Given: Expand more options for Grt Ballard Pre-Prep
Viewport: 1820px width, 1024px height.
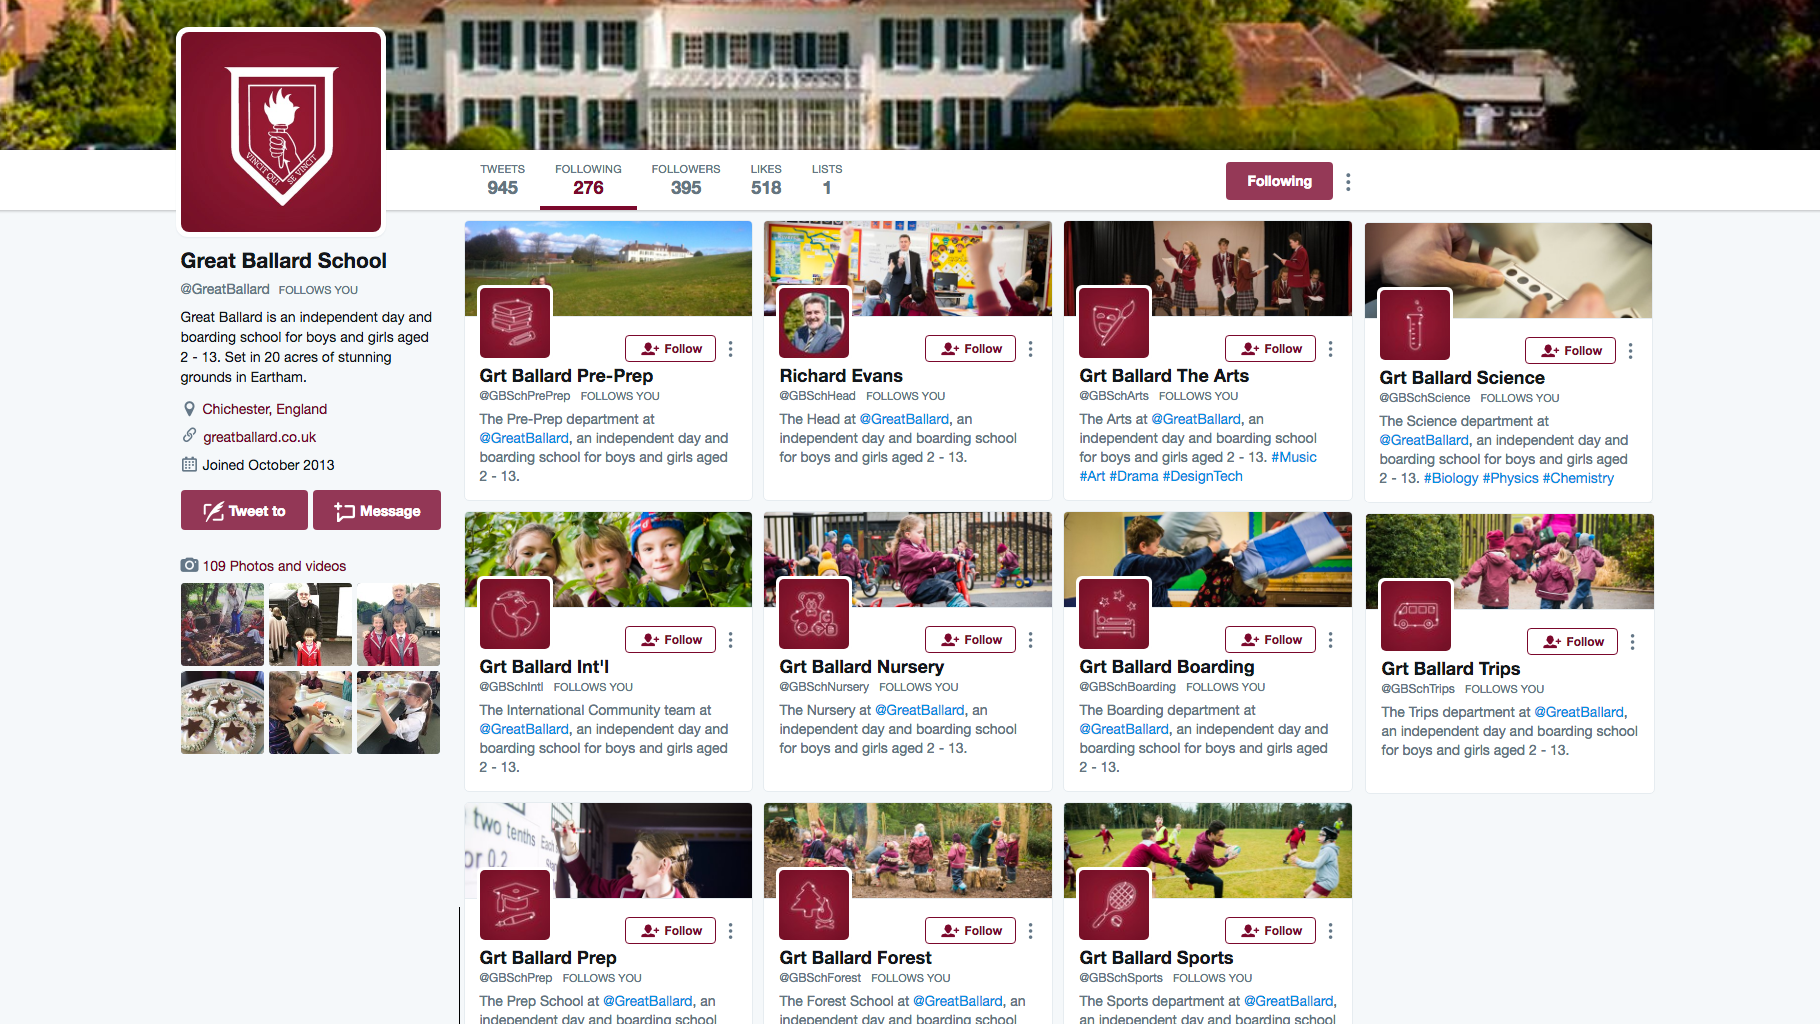Looking at the screenshot, I should click(x=731, y=348).
